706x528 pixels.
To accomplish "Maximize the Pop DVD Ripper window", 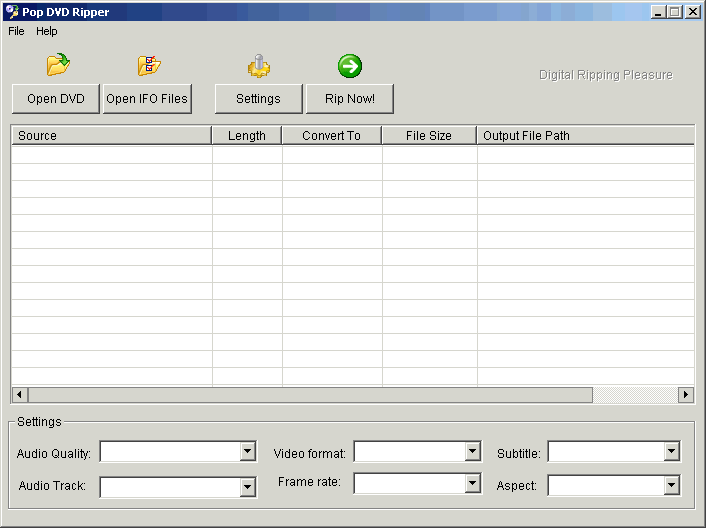I will point(675,12).
